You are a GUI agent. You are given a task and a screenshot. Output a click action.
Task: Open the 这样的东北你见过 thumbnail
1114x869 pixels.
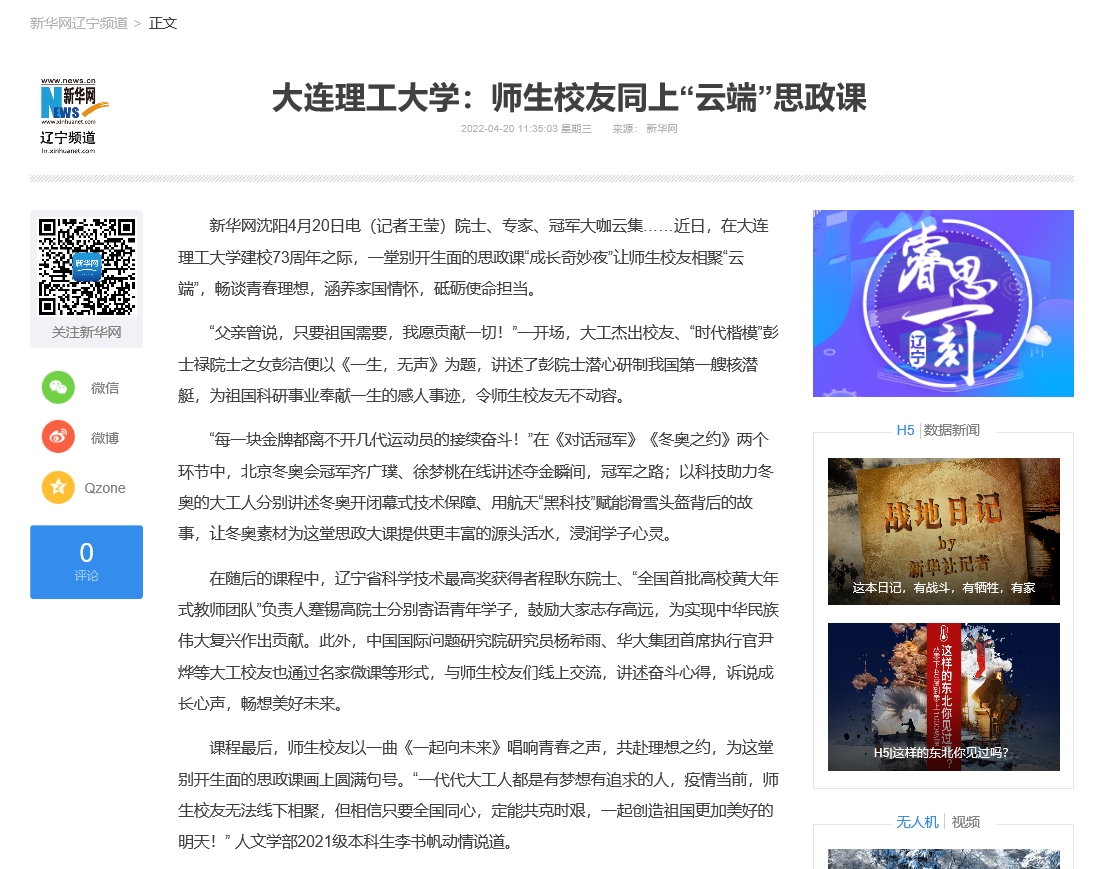[x=943, y=696]
